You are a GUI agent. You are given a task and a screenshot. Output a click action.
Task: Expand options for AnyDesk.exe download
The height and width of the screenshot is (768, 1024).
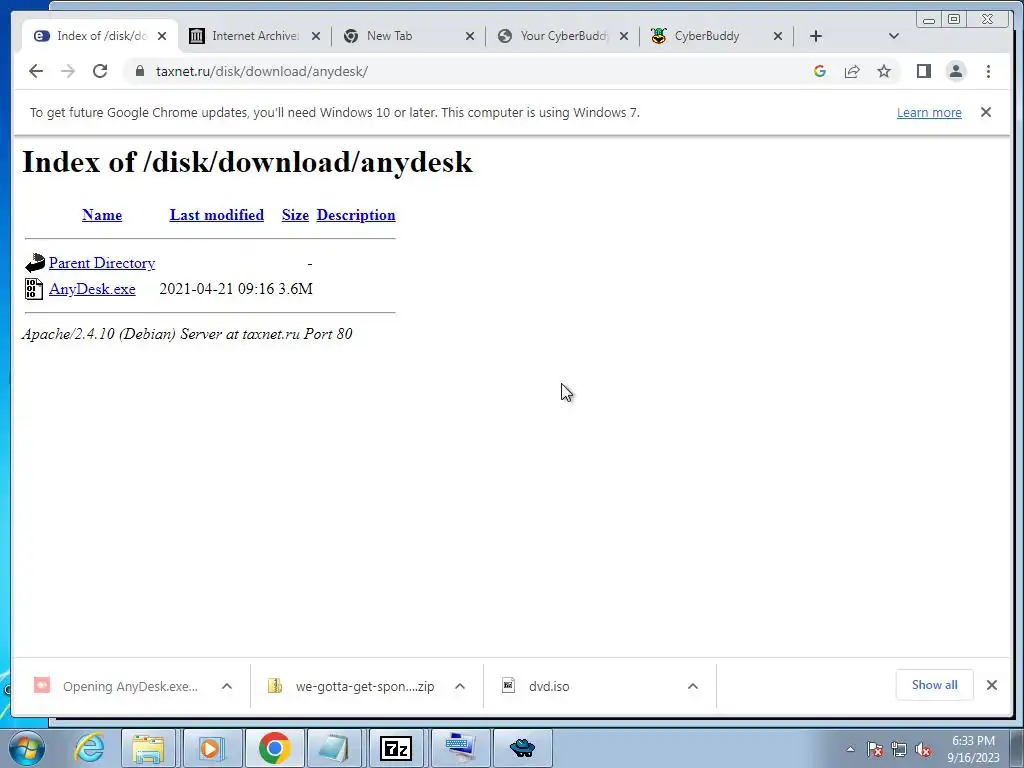[x=227, y=686]
